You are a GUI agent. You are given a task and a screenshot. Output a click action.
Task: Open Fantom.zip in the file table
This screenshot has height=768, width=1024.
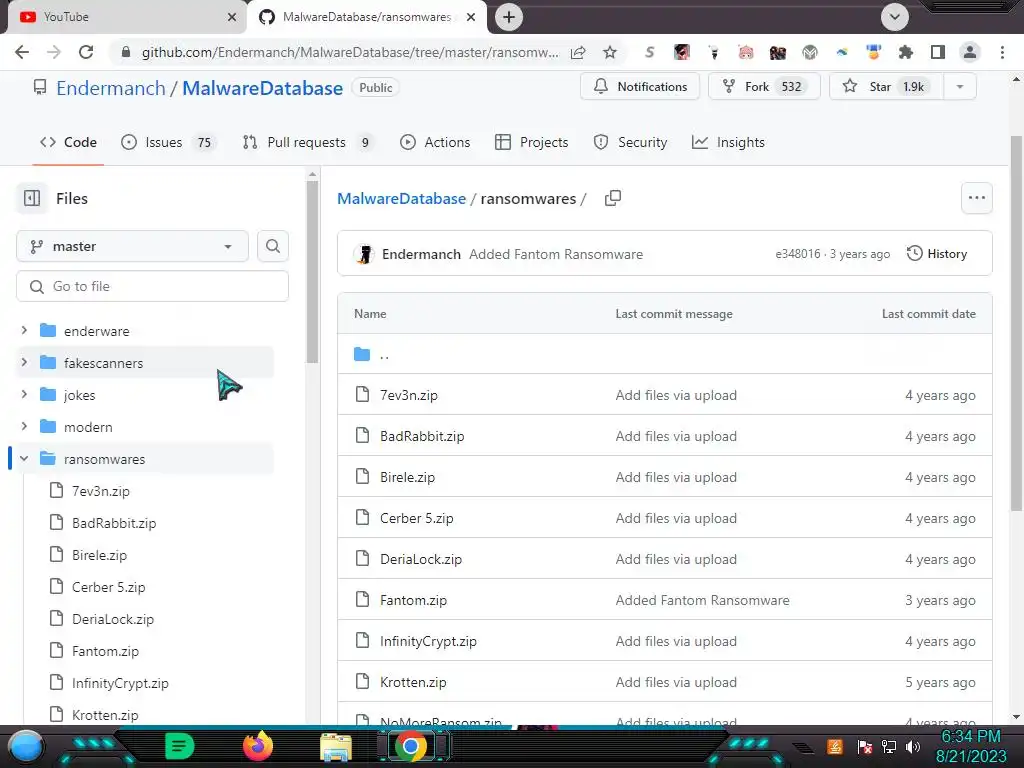pos(413,600)
